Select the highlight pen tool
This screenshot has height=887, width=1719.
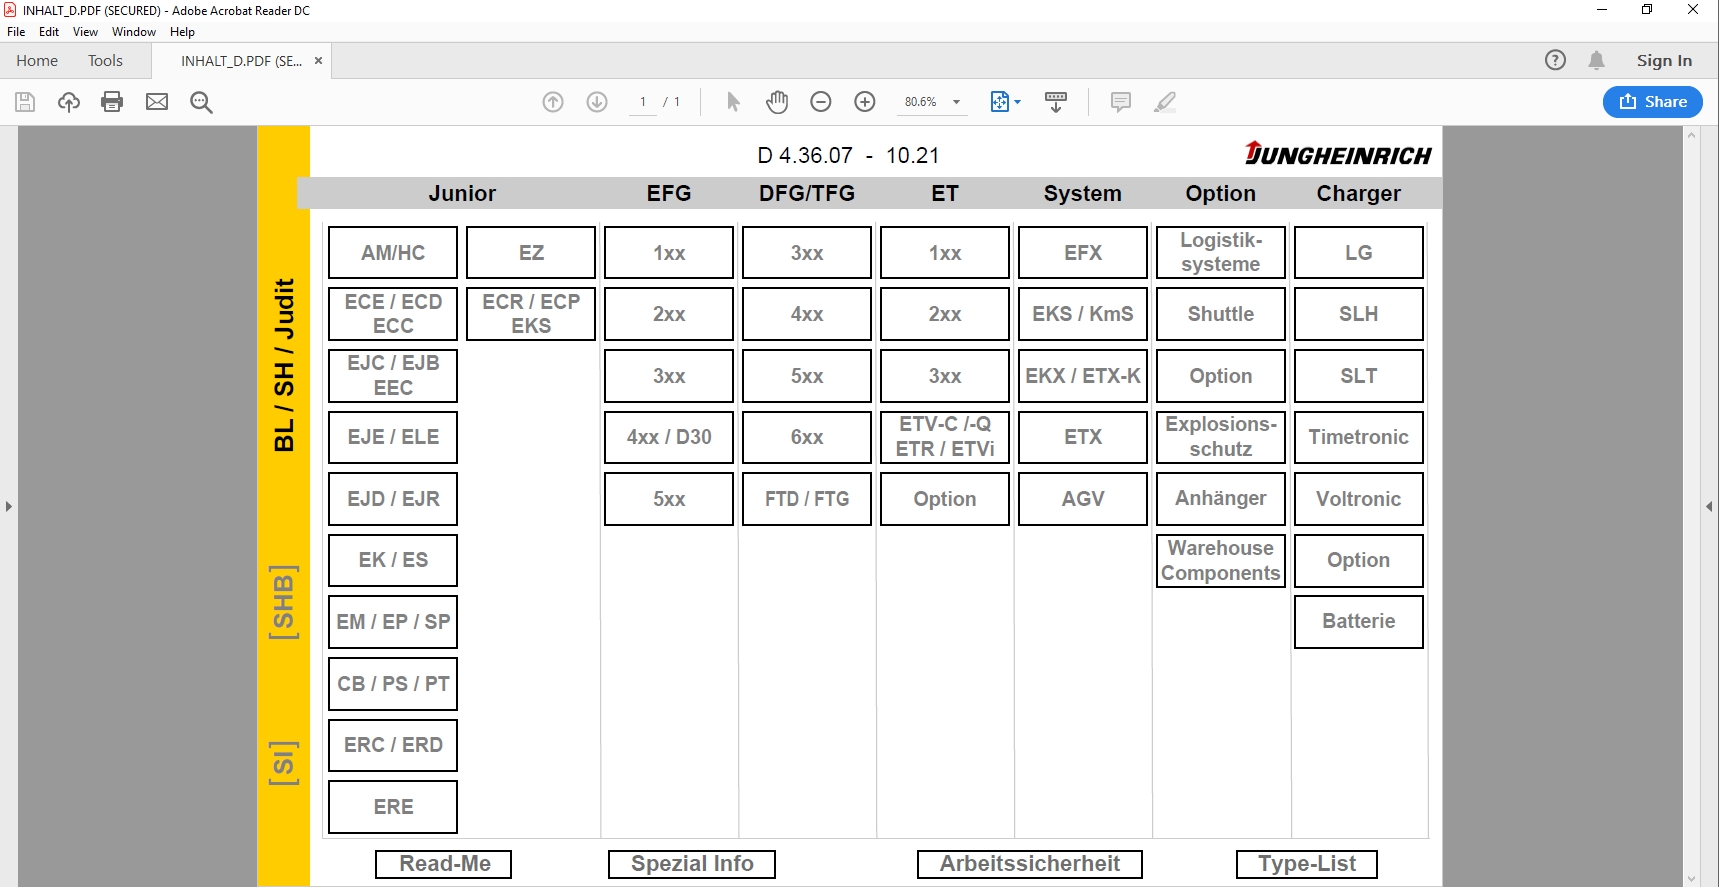pyautogui.click(x=1165, y=102)
